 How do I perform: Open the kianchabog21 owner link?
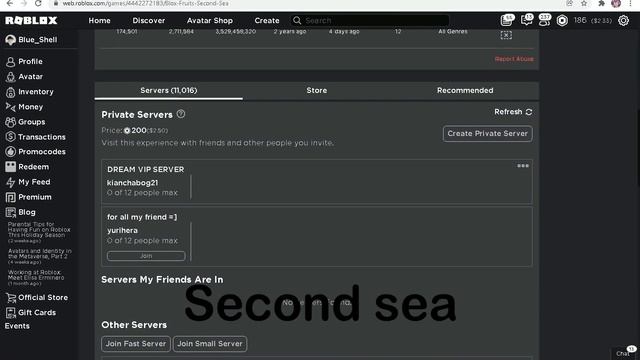pyautogui.click(x=132, y=183)
